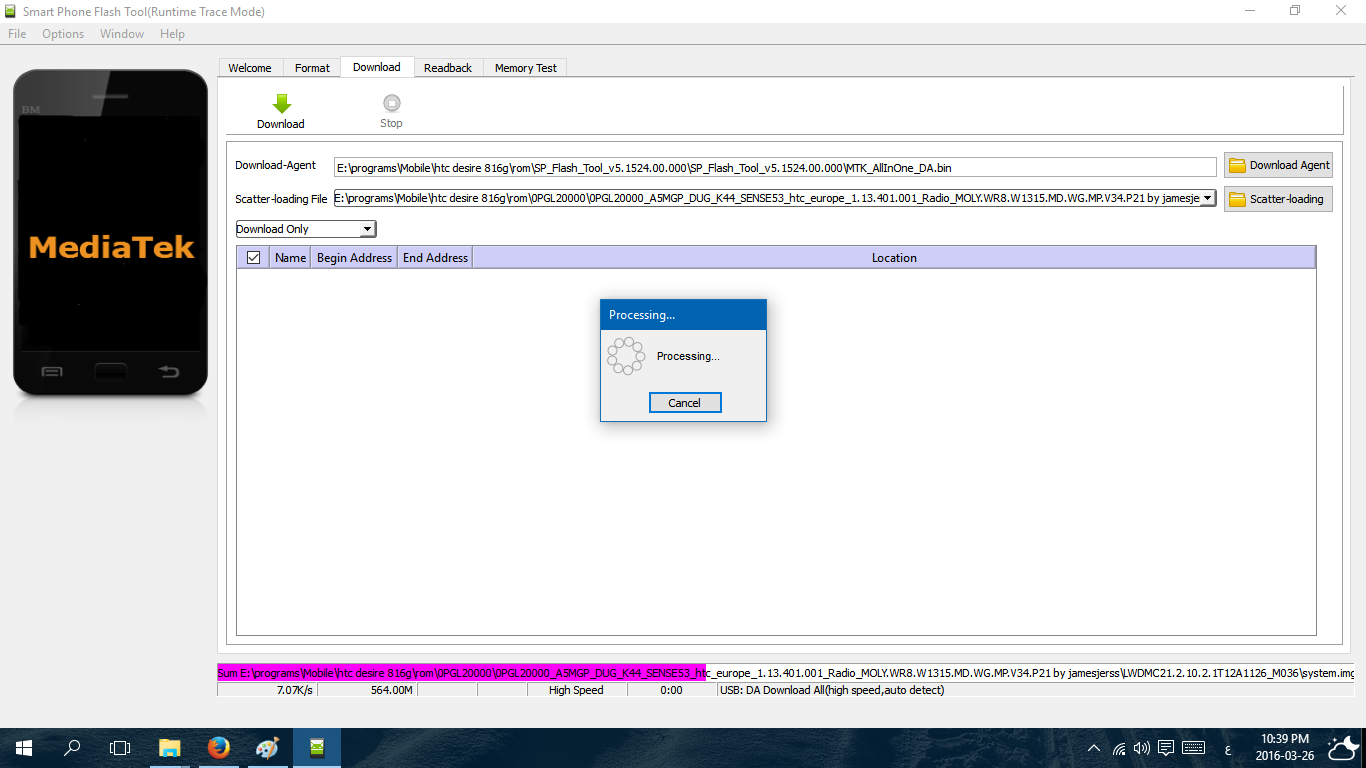Click the Begin Address column header
This screenshot has width=1366, height=768.
[354, 257]
